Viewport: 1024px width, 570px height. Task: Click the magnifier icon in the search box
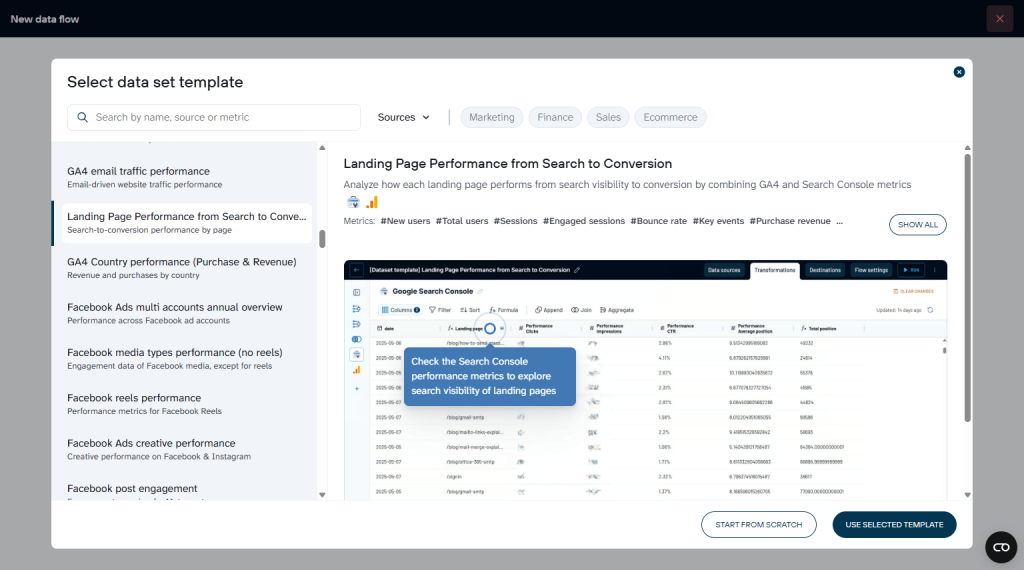(82, 118)
